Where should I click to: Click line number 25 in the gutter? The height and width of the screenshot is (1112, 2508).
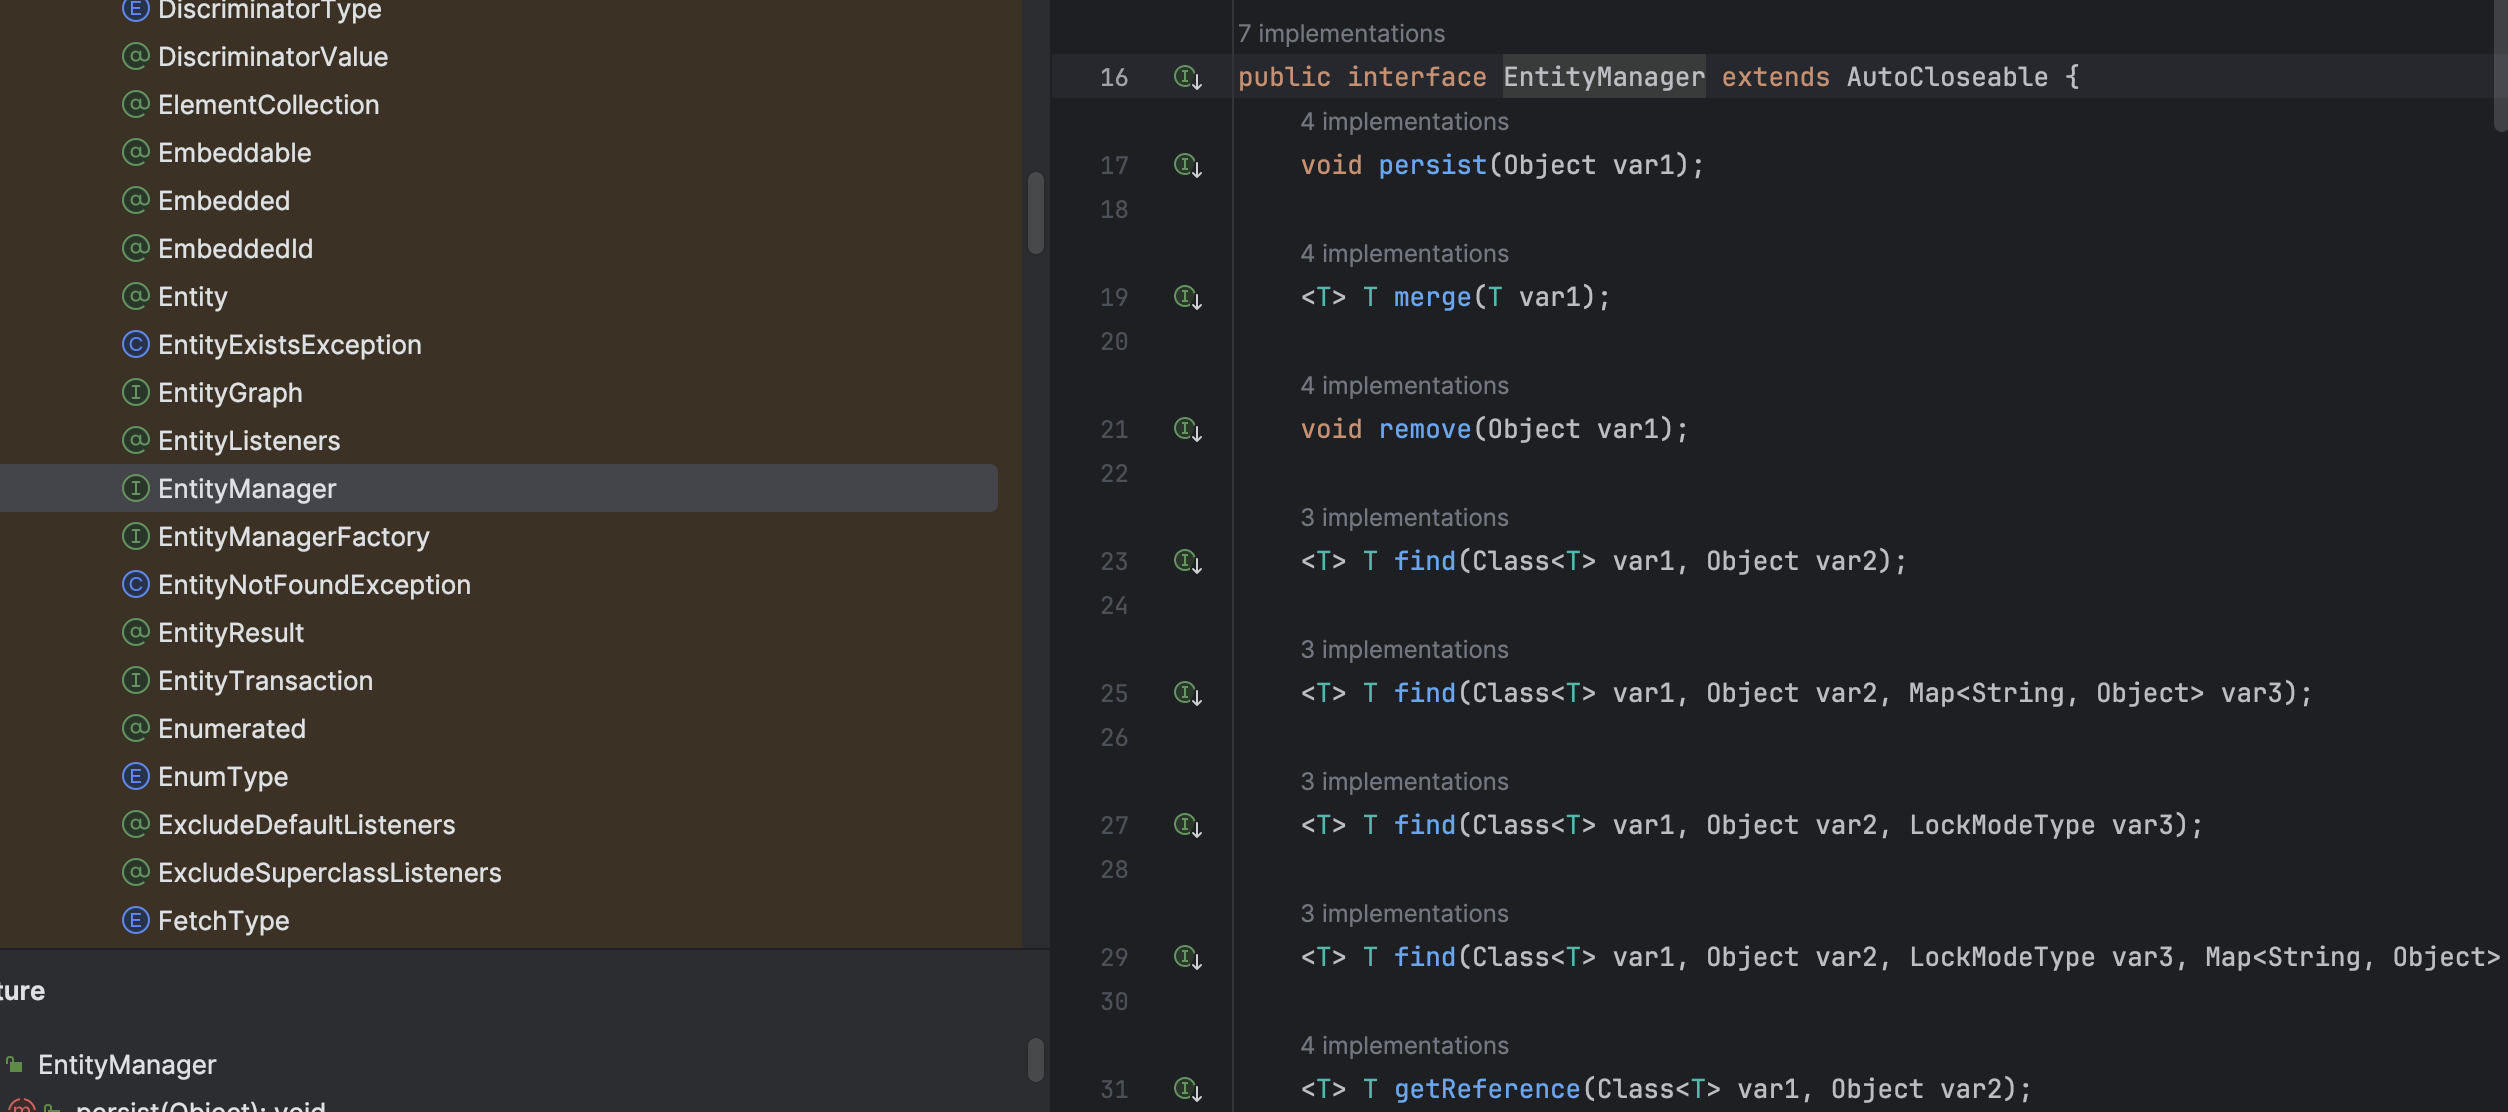tap(1113, 693)
